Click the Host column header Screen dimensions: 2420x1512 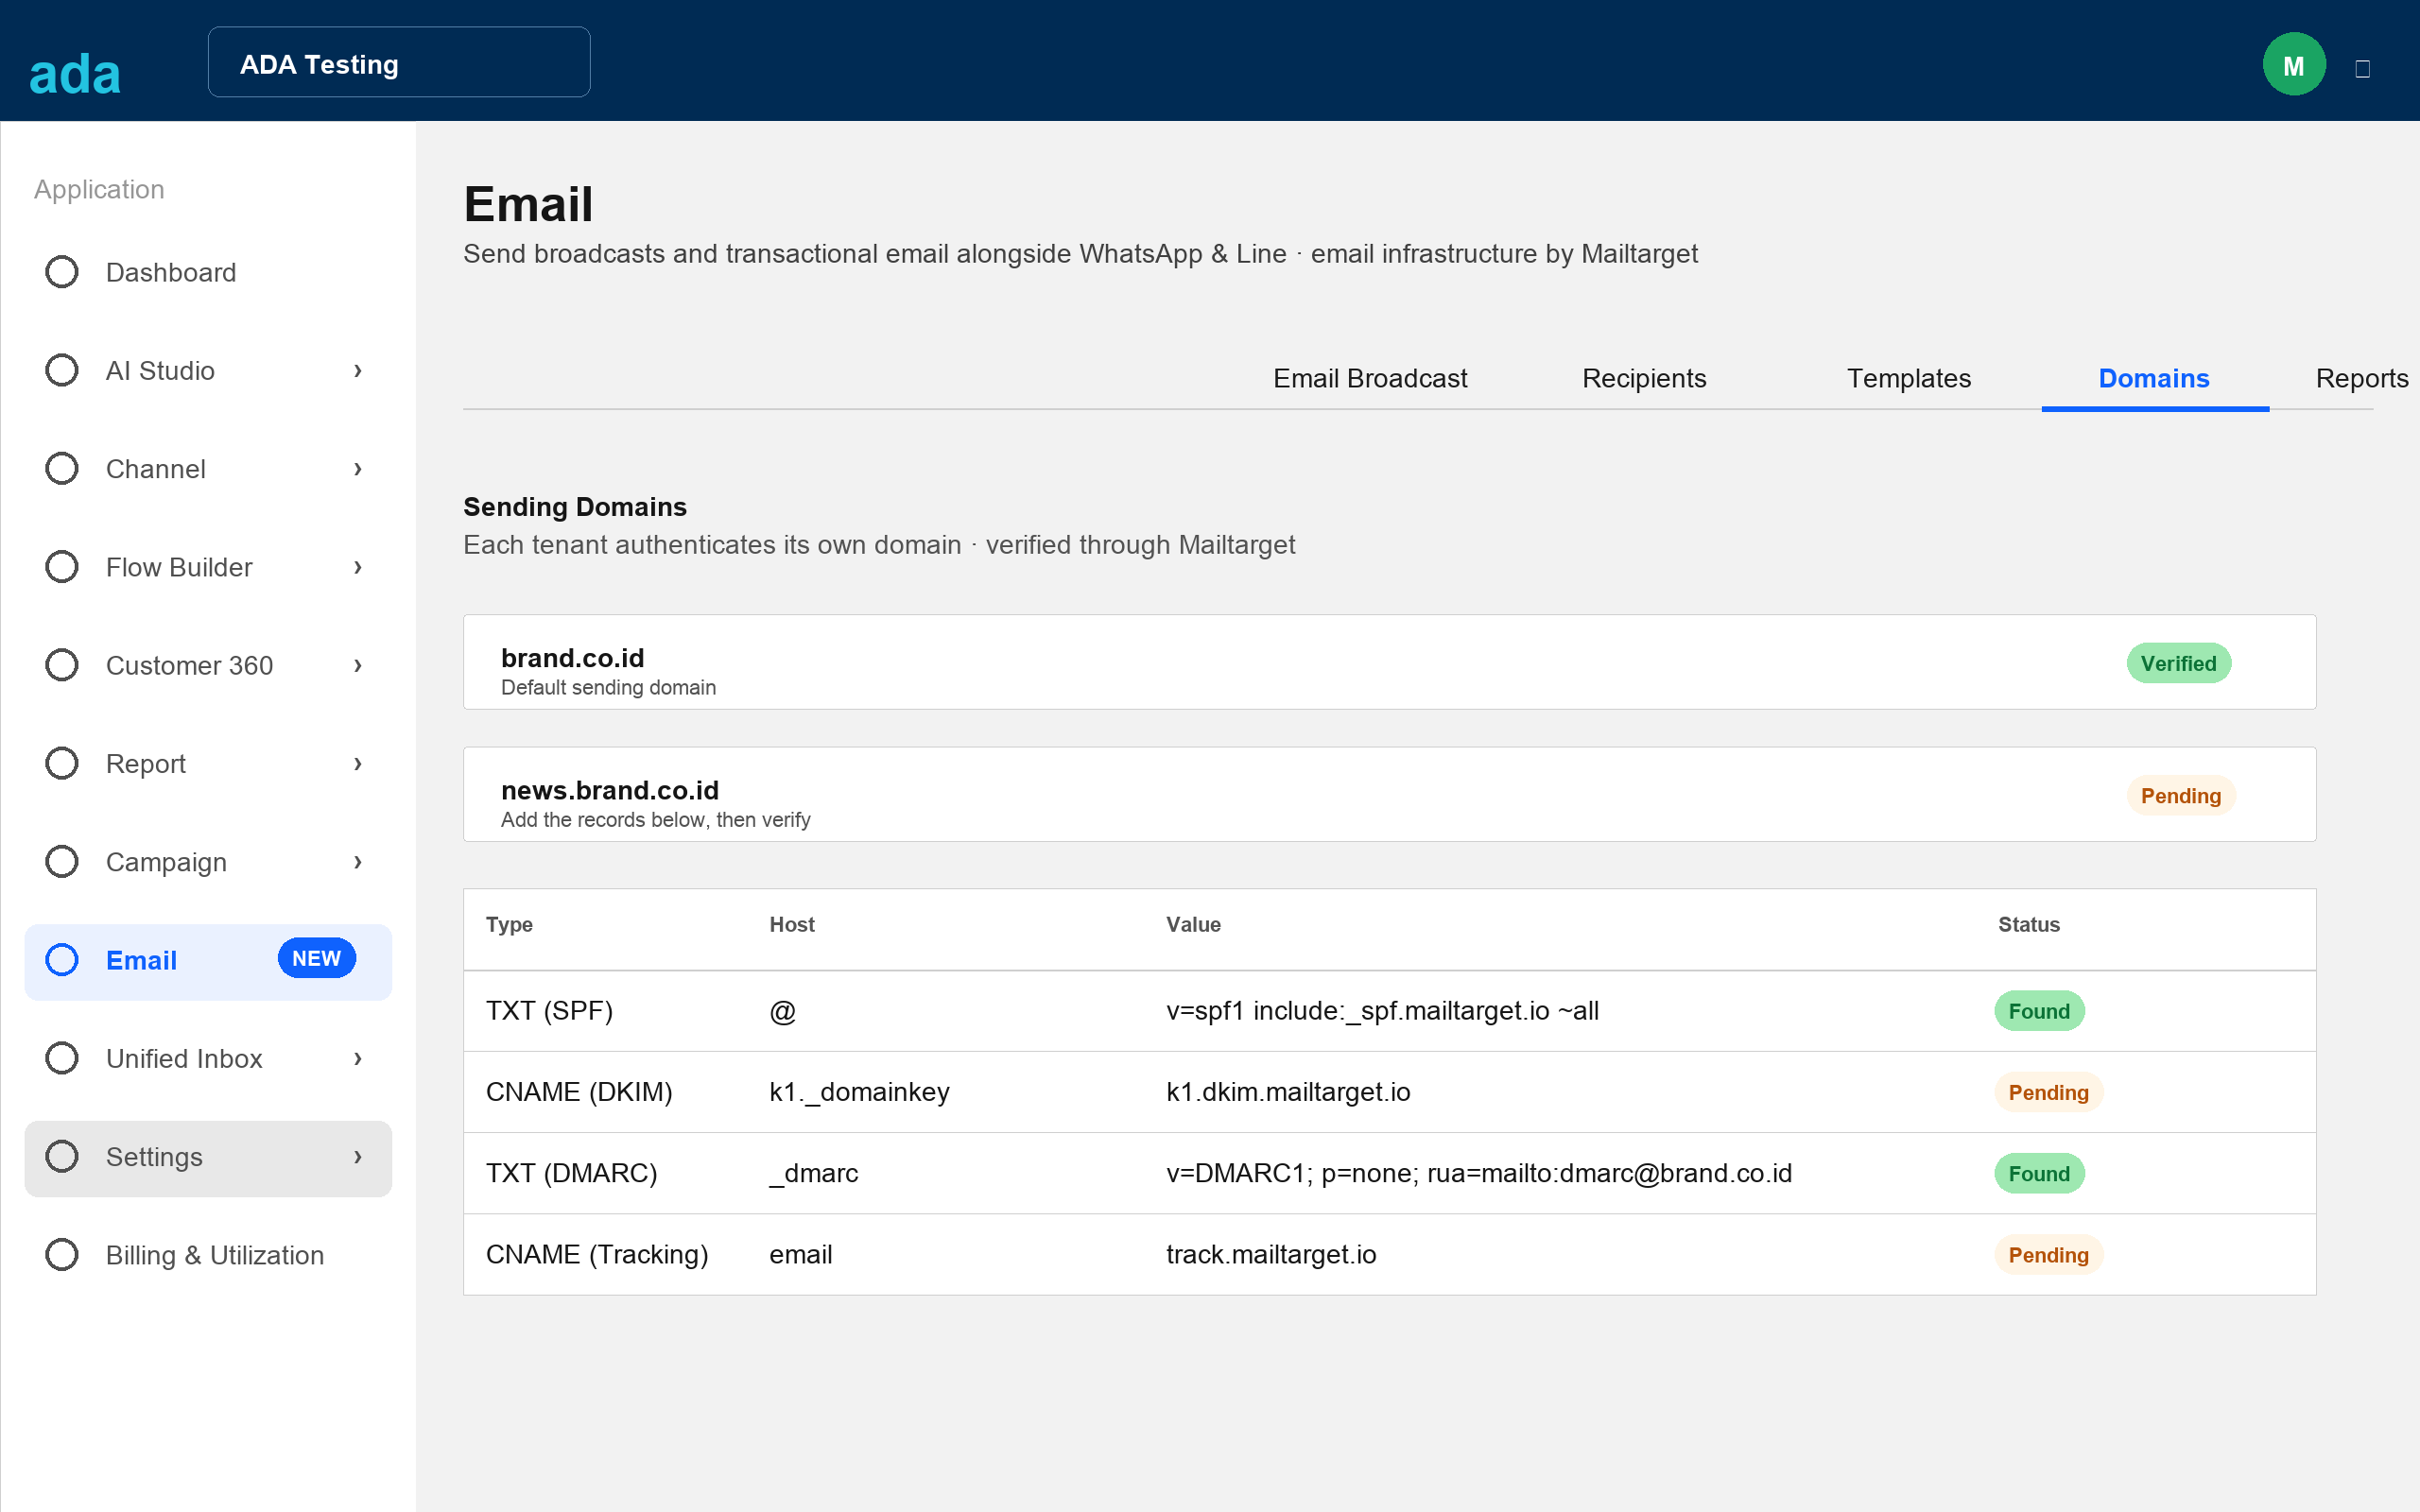[792, 924]
